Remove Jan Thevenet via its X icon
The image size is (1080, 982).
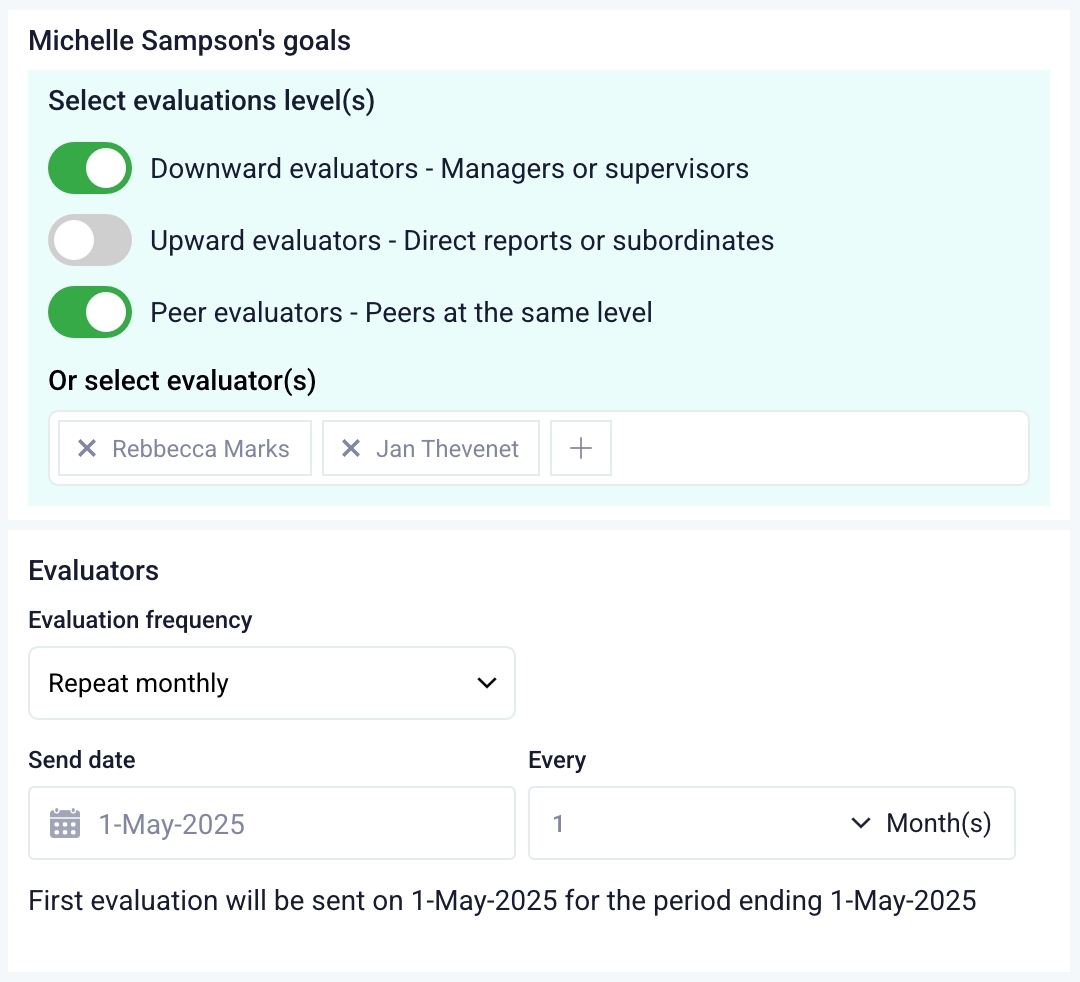[350, 448]
